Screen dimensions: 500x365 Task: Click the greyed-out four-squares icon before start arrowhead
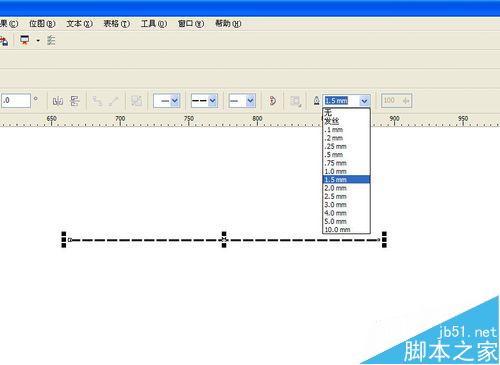point(136,101)
